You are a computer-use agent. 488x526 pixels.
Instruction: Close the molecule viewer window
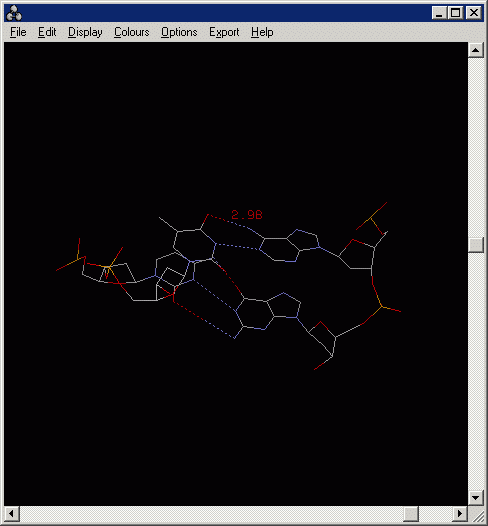(474, 13)
